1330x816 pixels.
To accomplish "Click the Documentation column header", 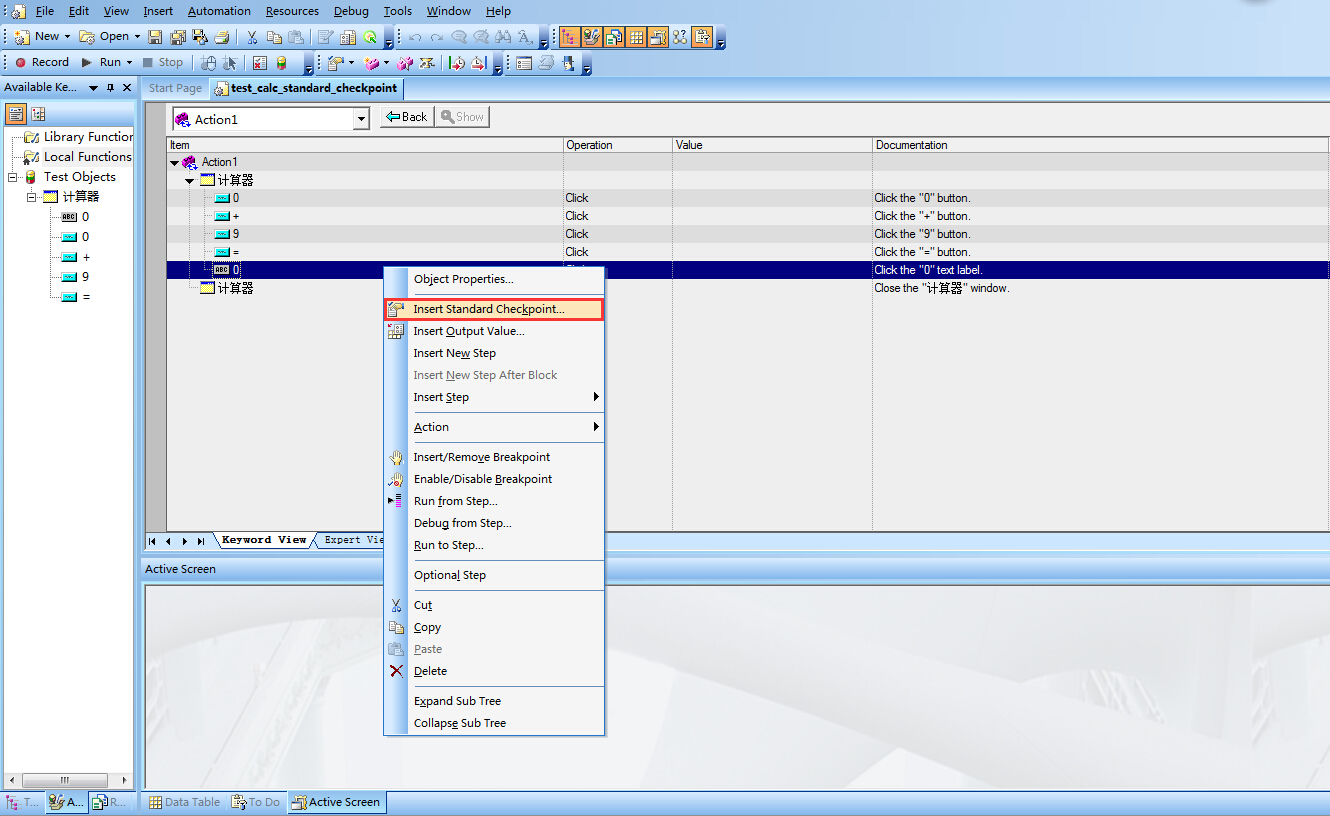I will click(x=1100, y=145).
